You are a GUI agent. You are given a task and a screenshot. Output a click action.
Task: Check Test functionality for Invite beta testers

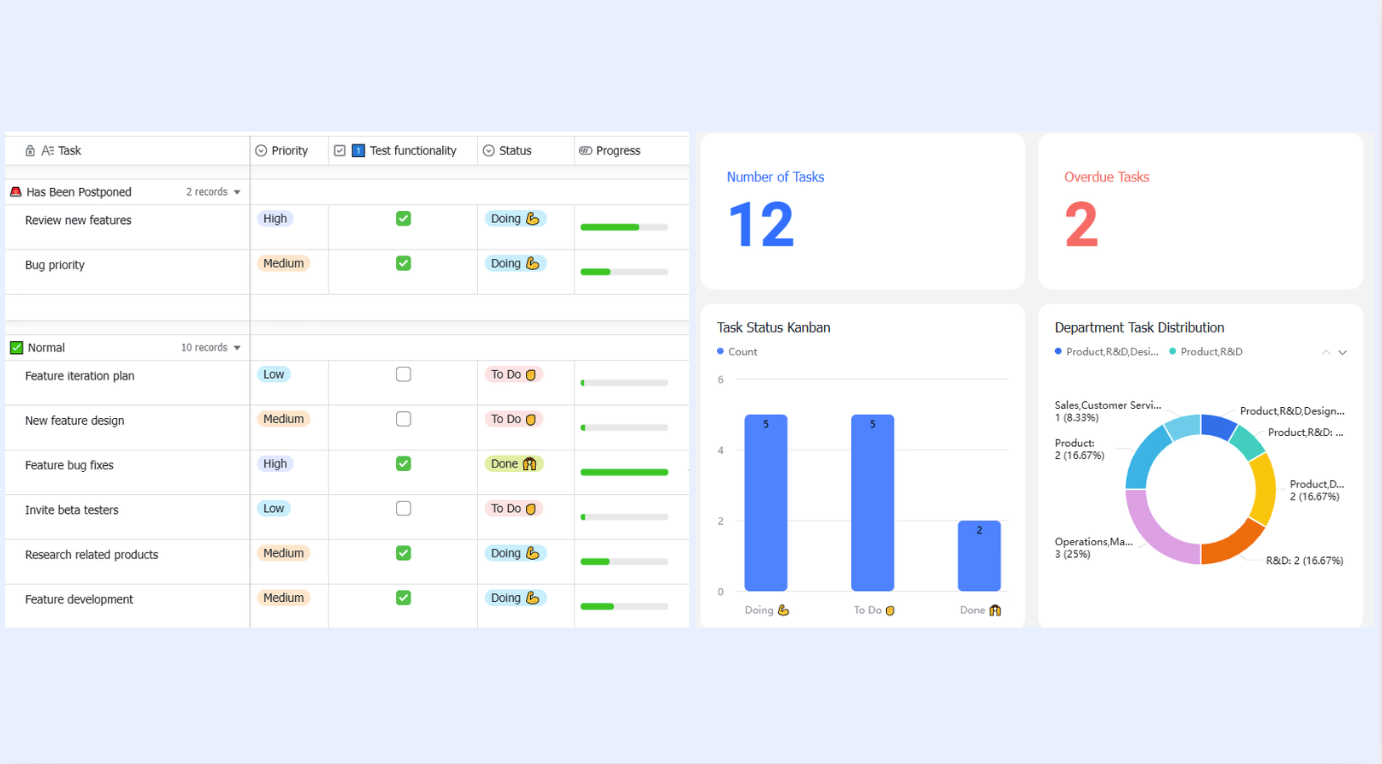click(x=403, y=508)
